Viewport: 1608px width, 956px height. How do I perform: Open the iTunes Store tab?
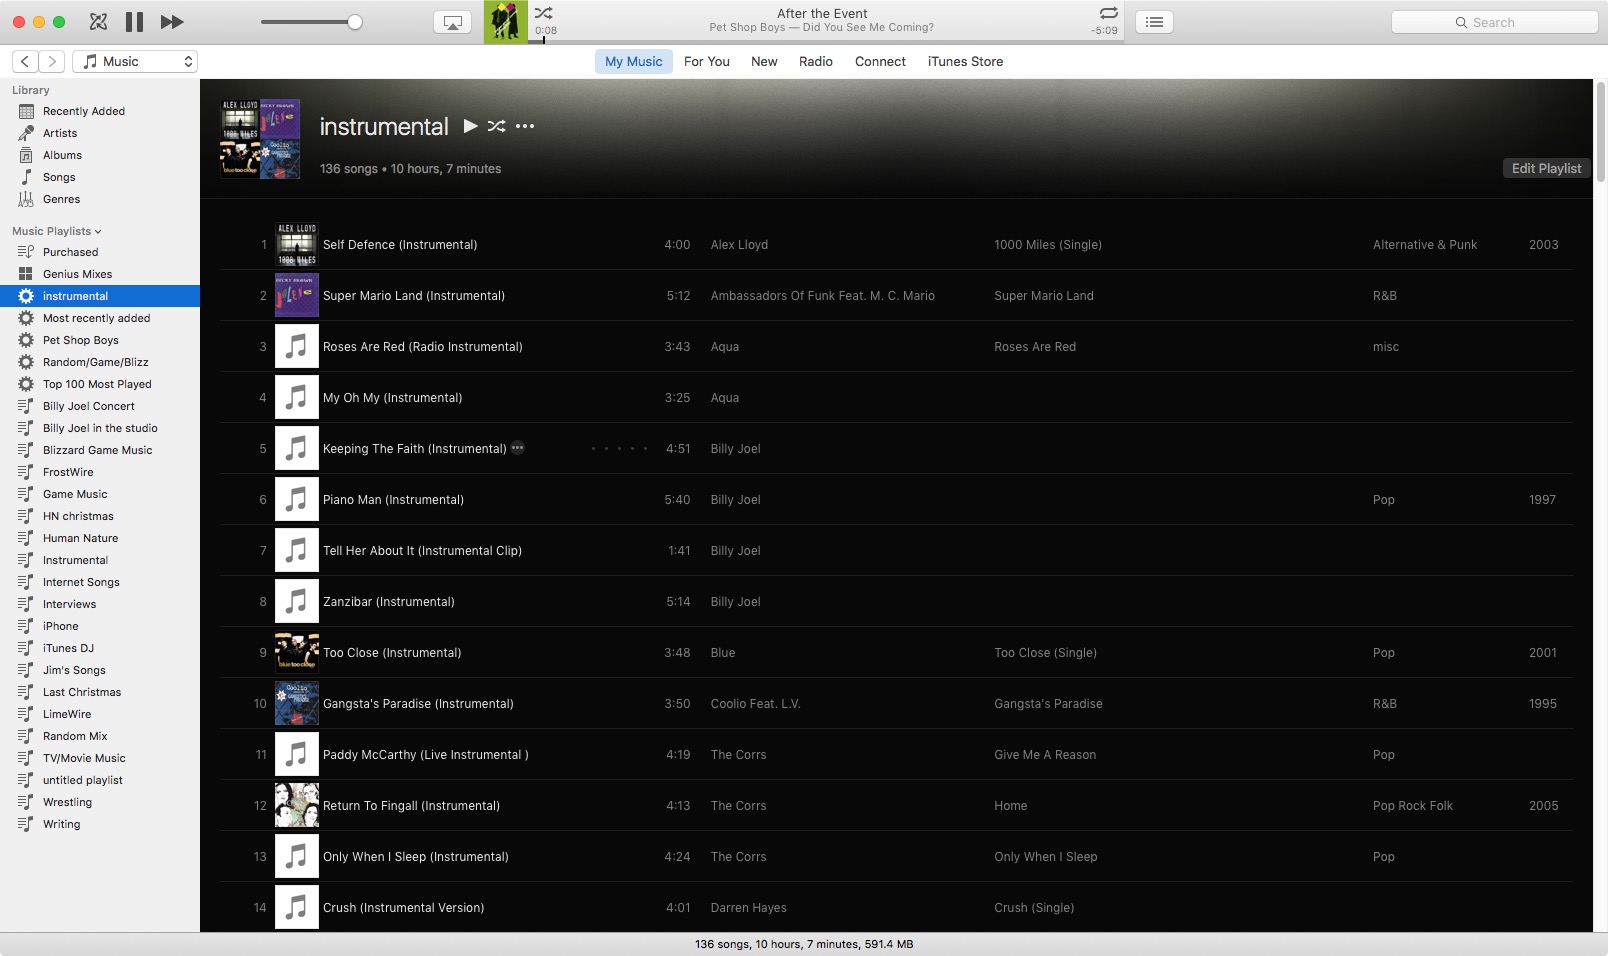(x=965, y=61)
